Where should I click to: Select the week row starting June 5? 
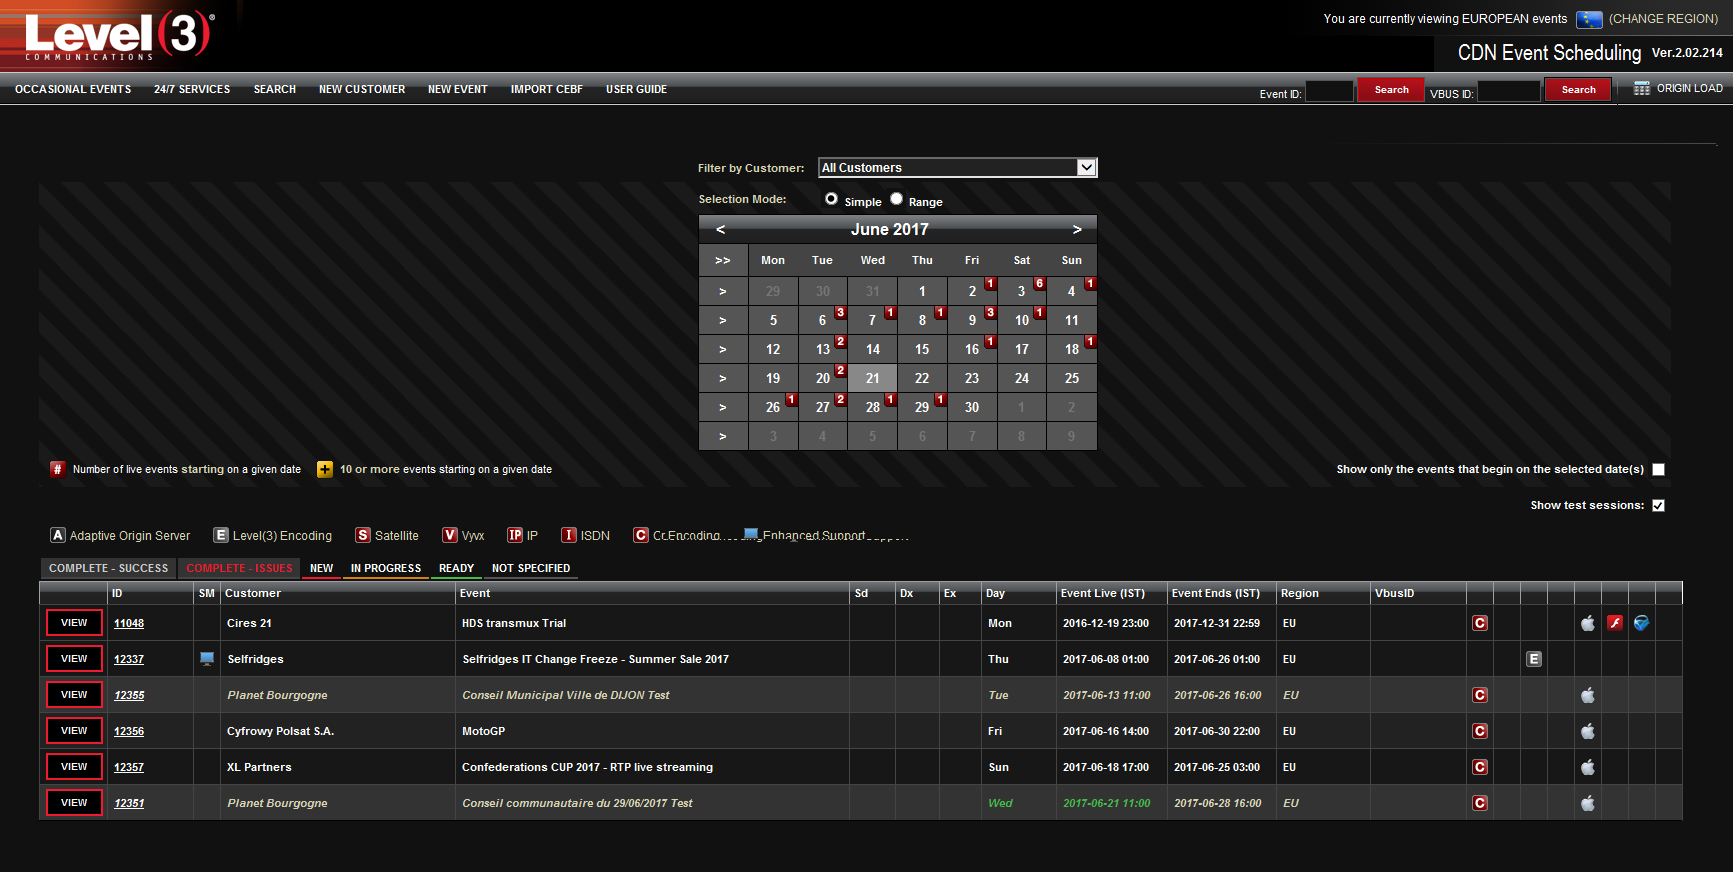coord(723,320)
